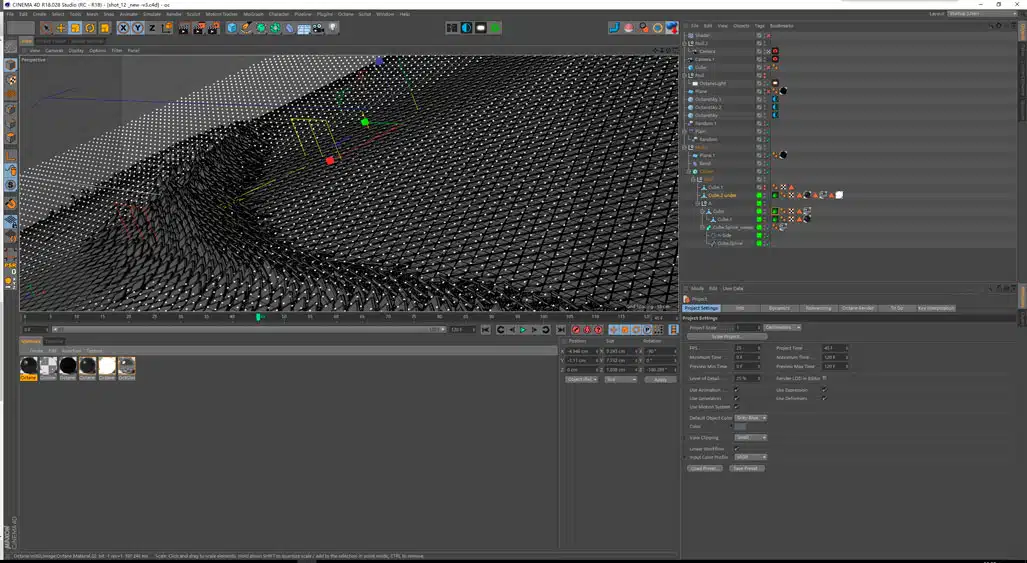Open the Project Scale units dropdown
1027x563 pixels.
pos(783,327)
